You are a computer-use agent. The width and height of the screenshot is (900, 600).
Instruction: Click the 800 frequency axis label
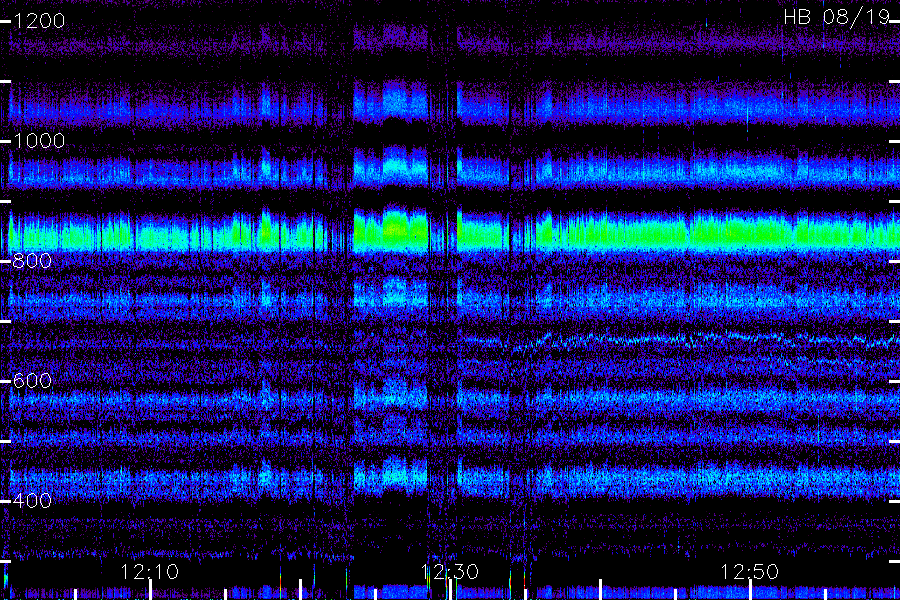[x=32, y=261]
